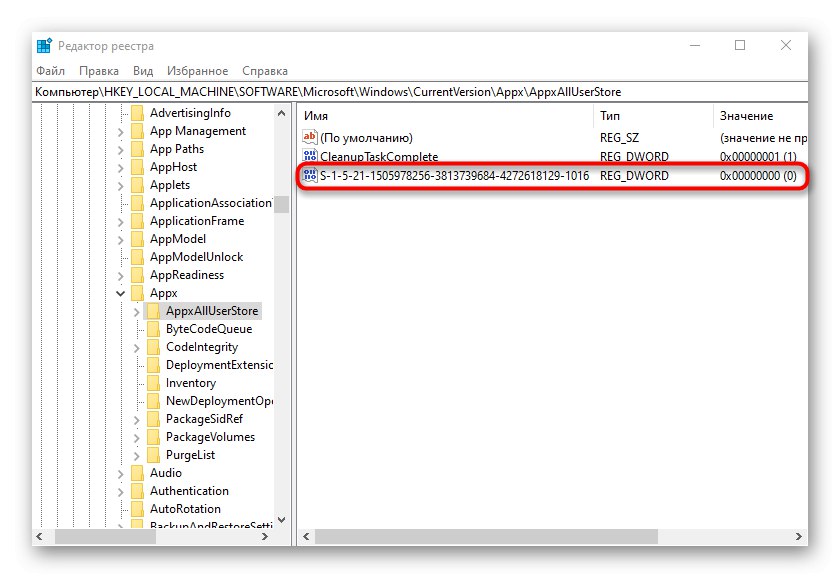
Task: Open the Справка menu
Action: [x=265, y=71]
